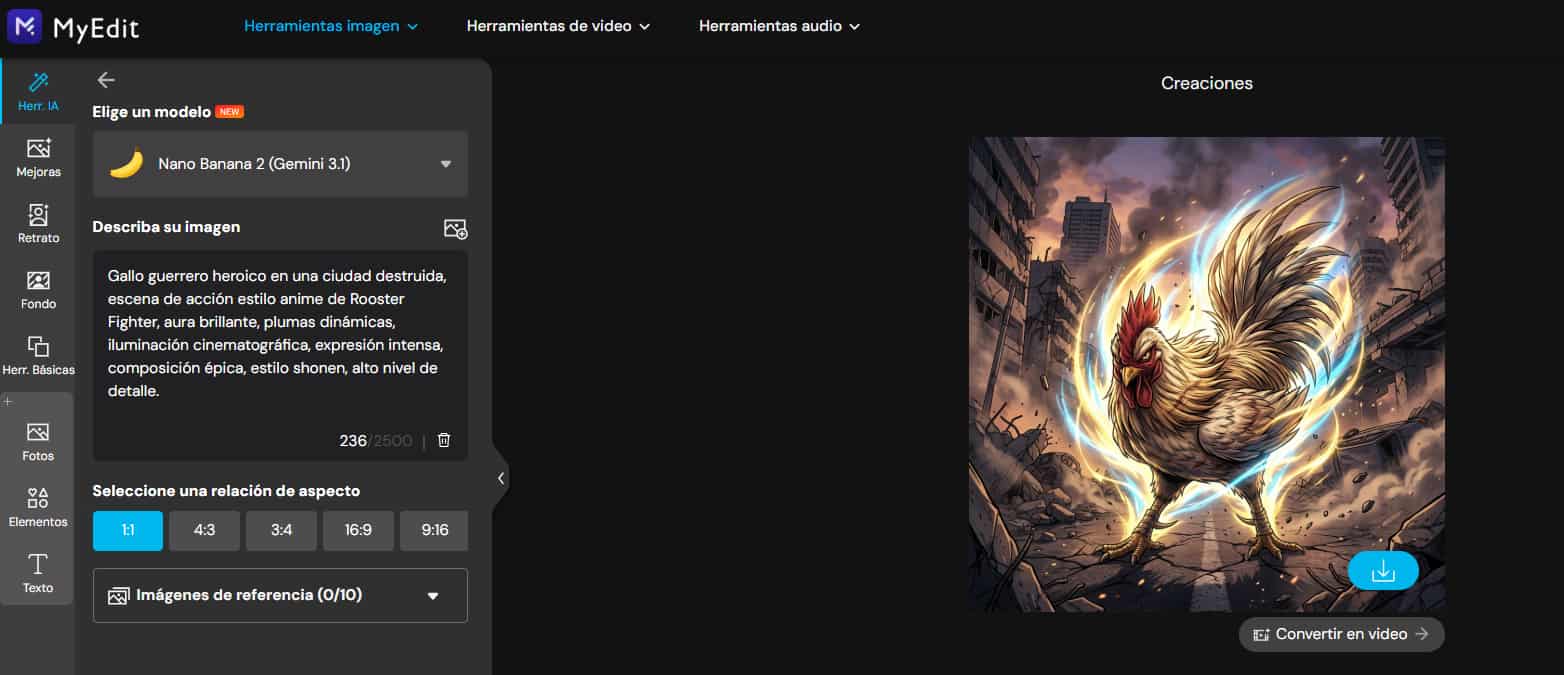Click the small plus icon above Fotos
Image resolution: width=1564 pixels, height=675 pixels.
8,401
